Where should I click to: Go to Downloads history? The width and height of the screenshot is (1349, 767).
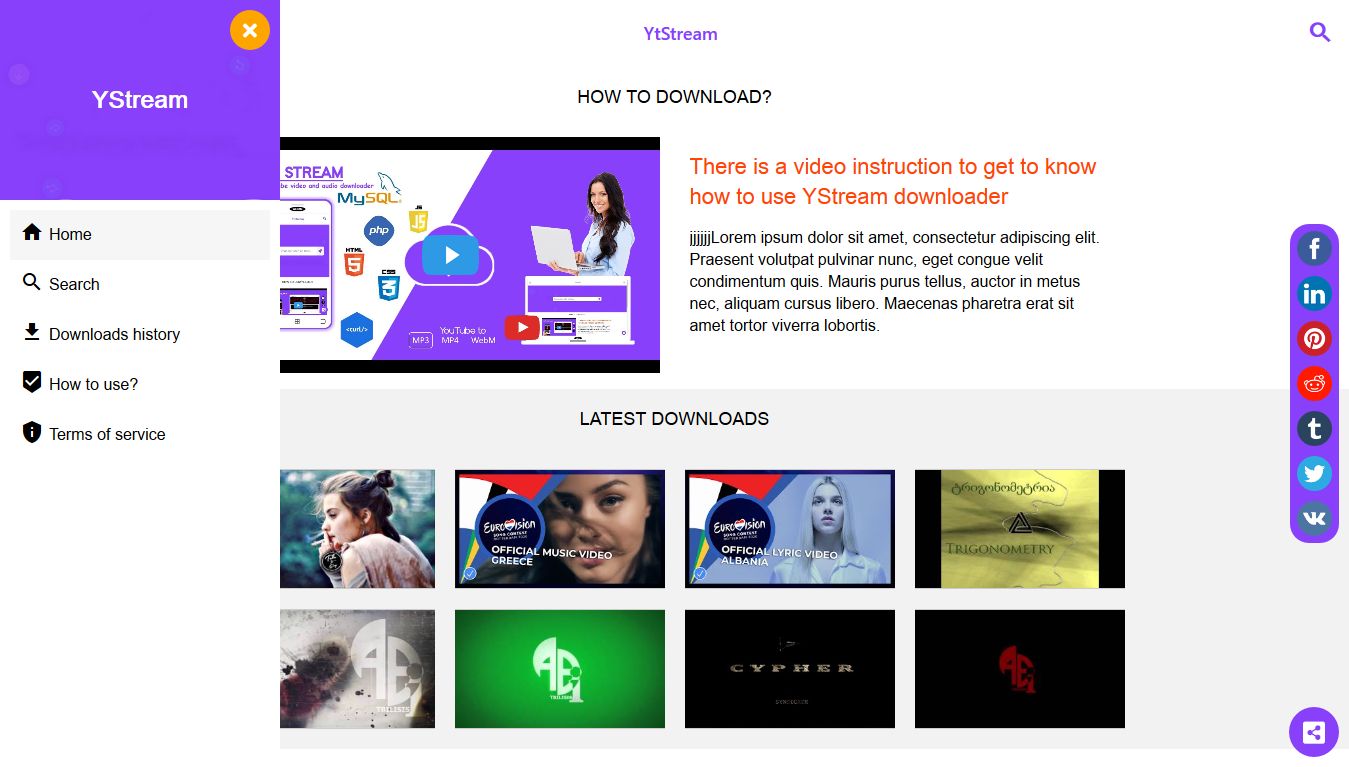[140, 335]
